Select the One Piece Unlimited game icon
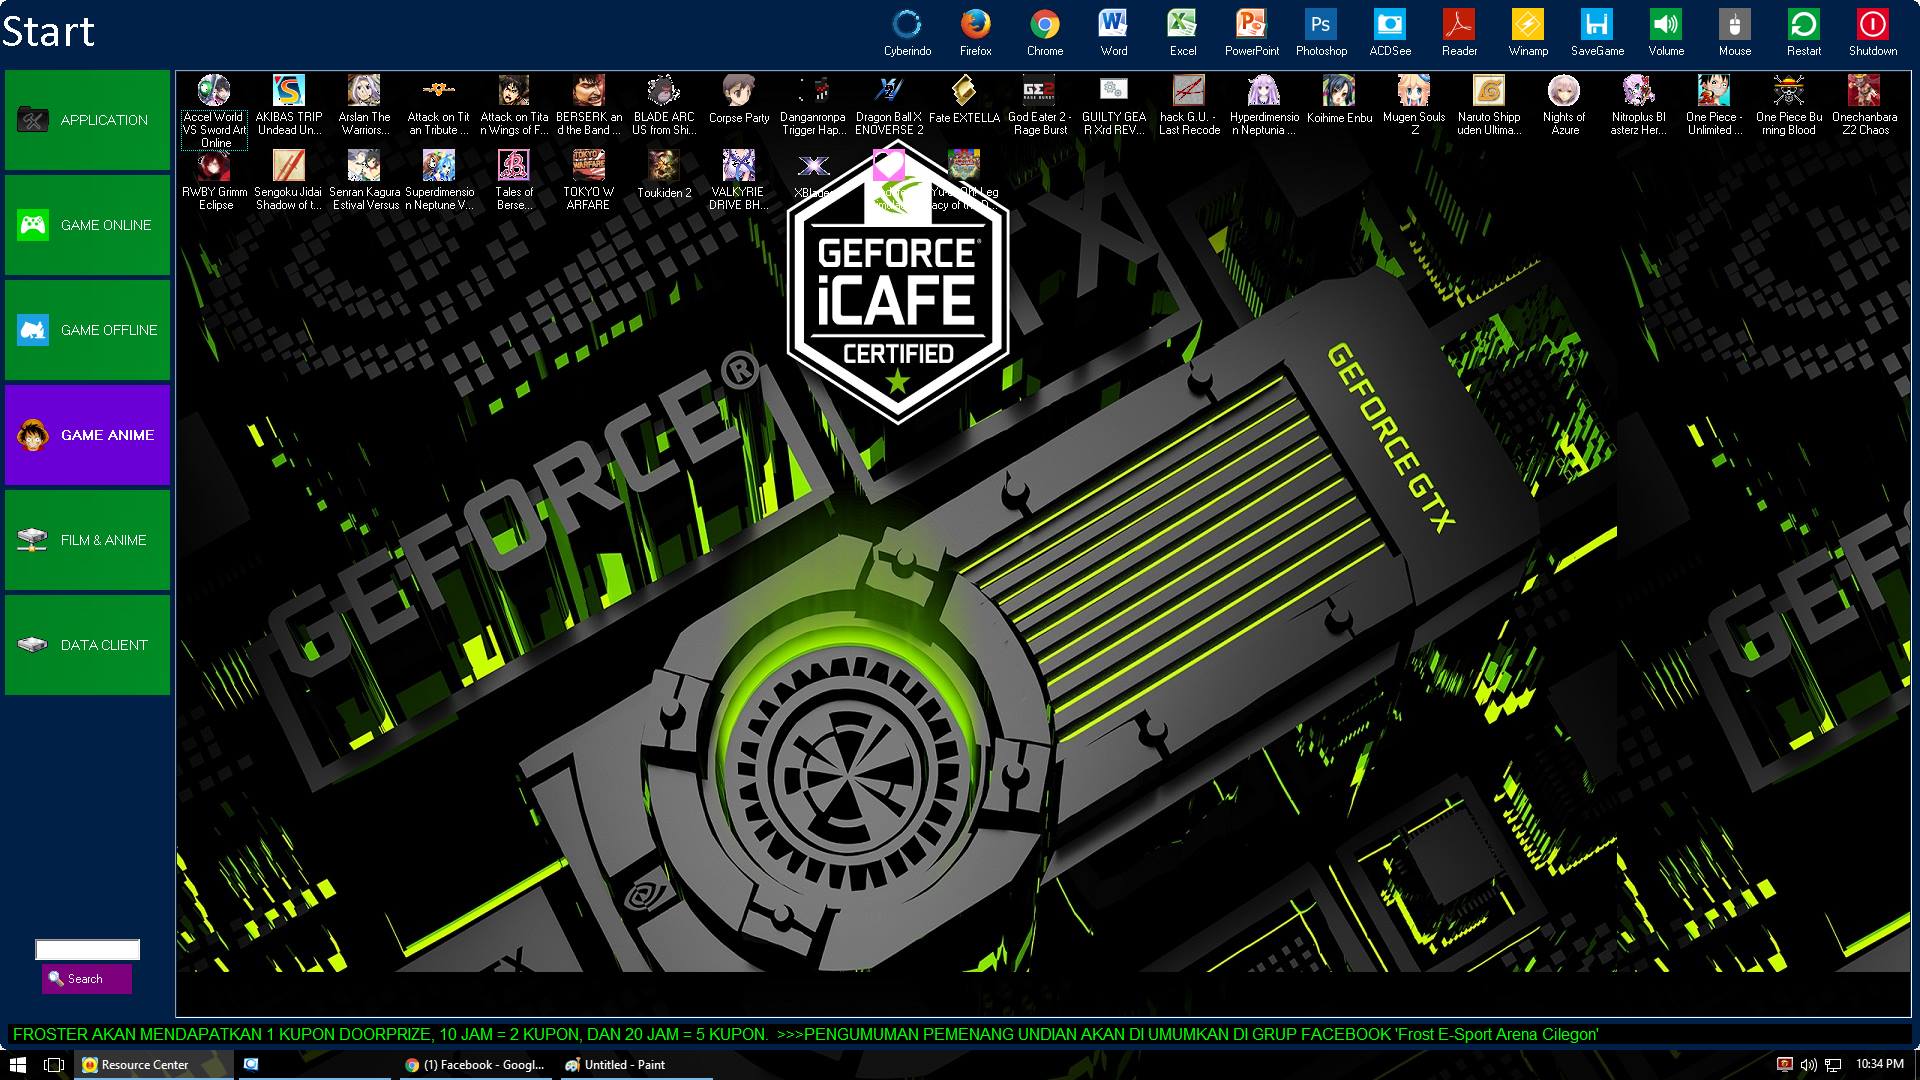Screen dimensions: 1920x1080 (x=1714, y=106)
